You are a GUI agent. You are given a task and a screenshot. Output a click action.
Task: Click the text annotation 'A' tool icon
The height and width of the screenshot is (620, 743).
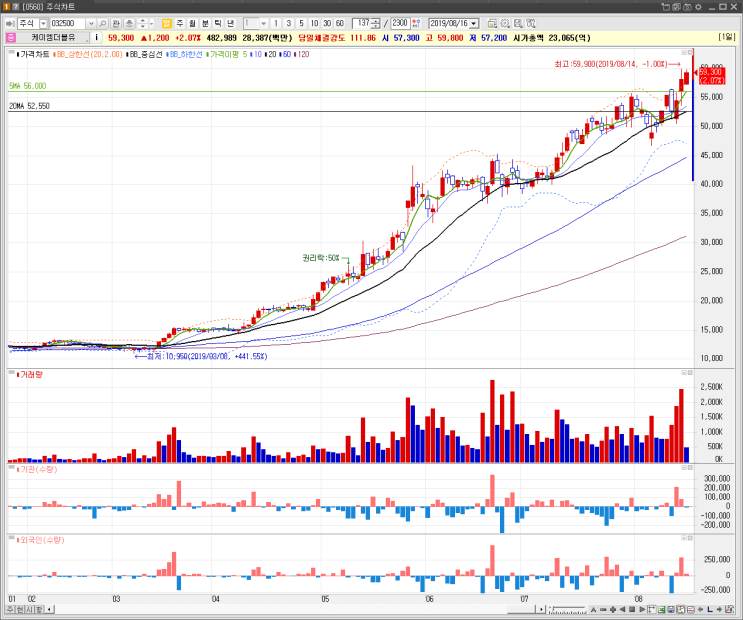click(593, 610)
